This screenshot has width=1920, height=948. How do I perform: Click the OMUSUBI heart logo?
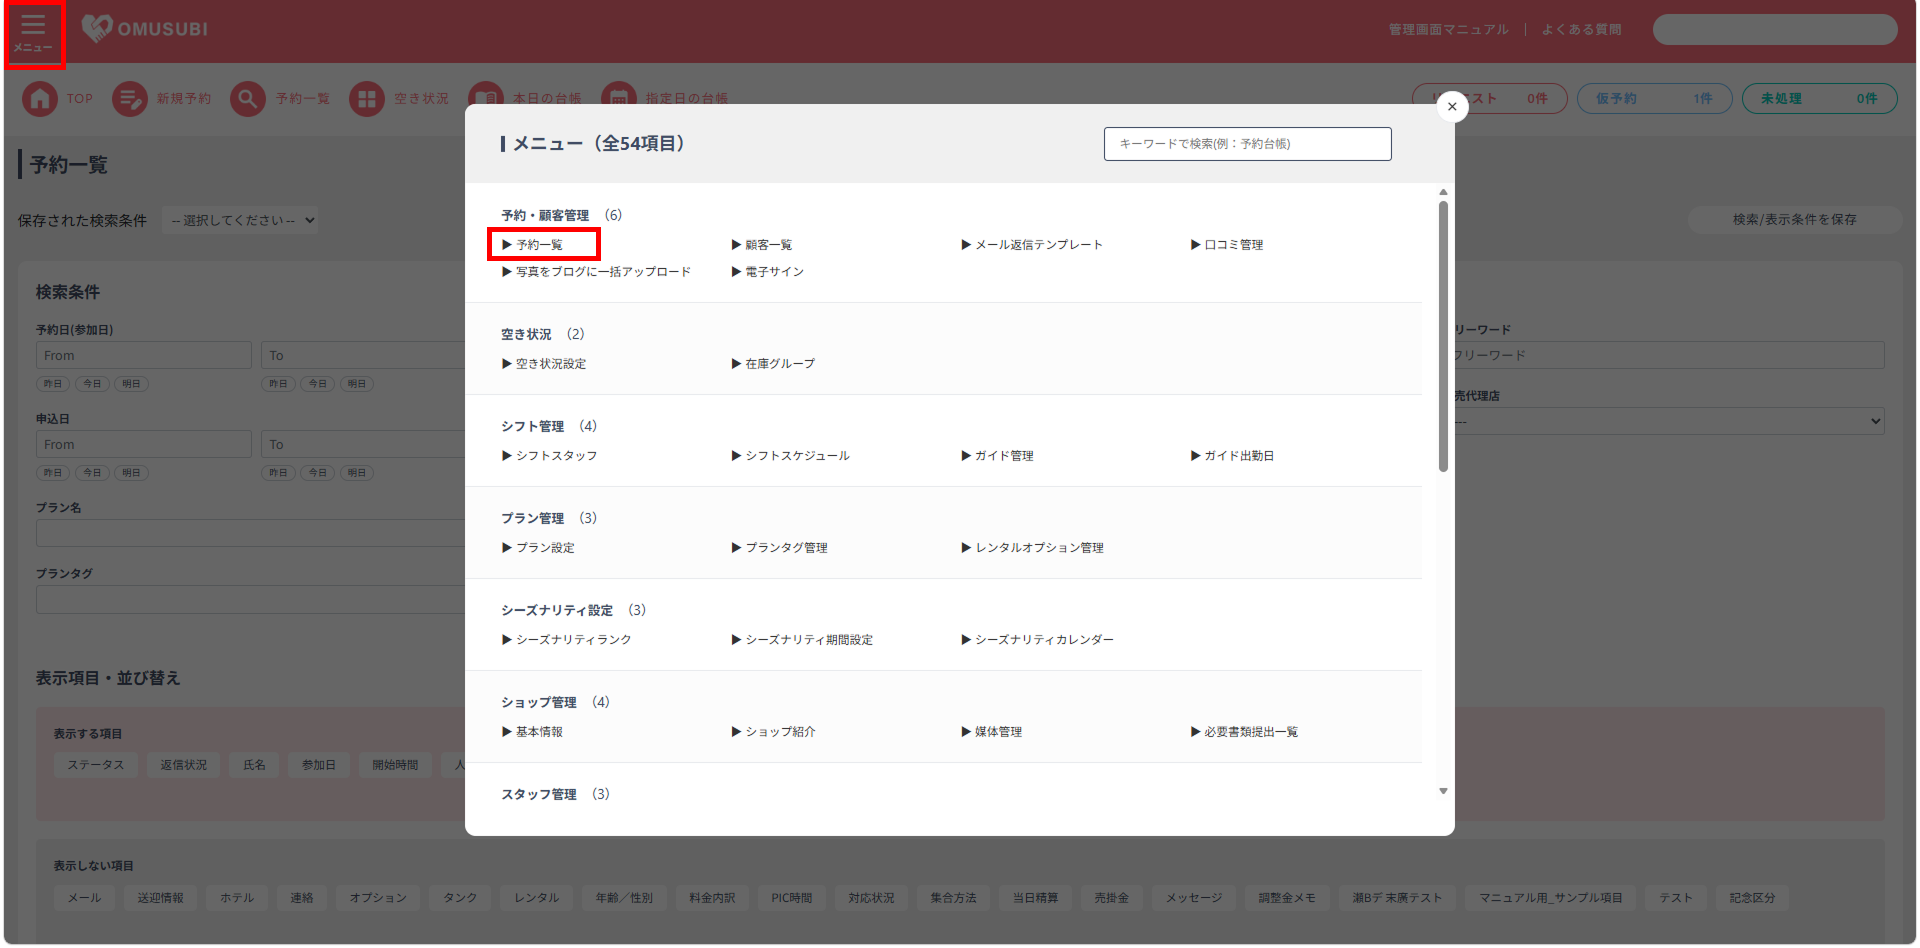[x=97, y=28]
